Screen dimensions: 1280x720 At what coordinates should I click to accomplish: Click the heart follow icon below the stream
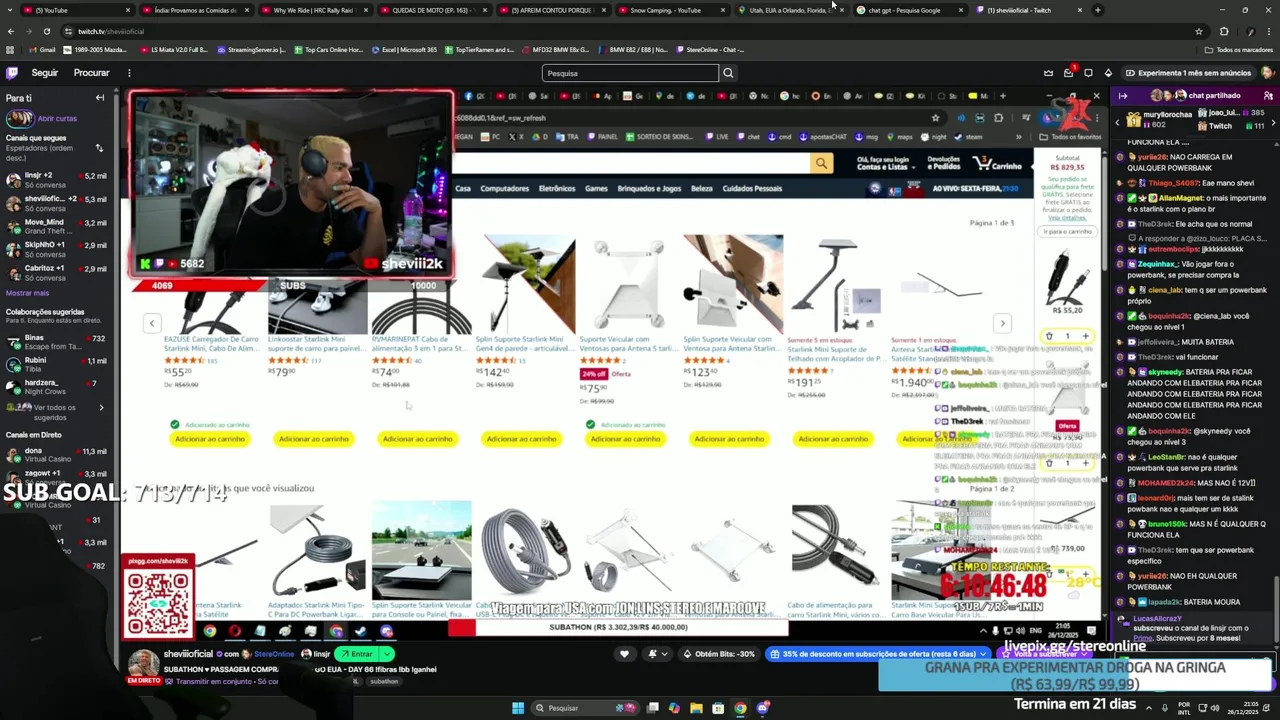[625, 654]
